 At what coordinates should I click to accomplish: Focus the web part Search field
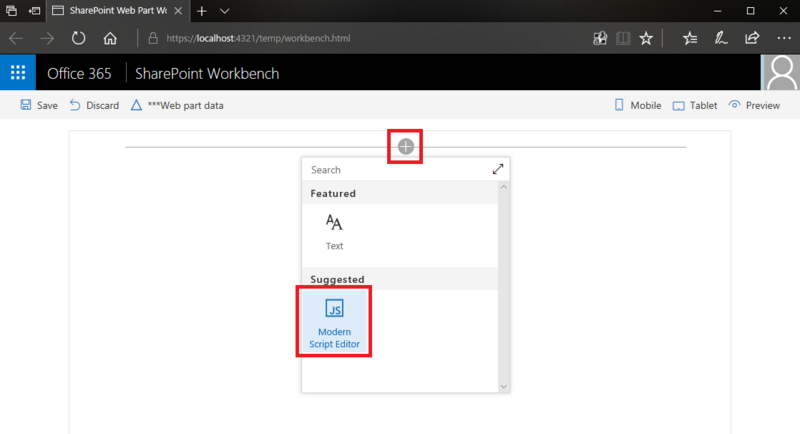(x=395, y=170)
